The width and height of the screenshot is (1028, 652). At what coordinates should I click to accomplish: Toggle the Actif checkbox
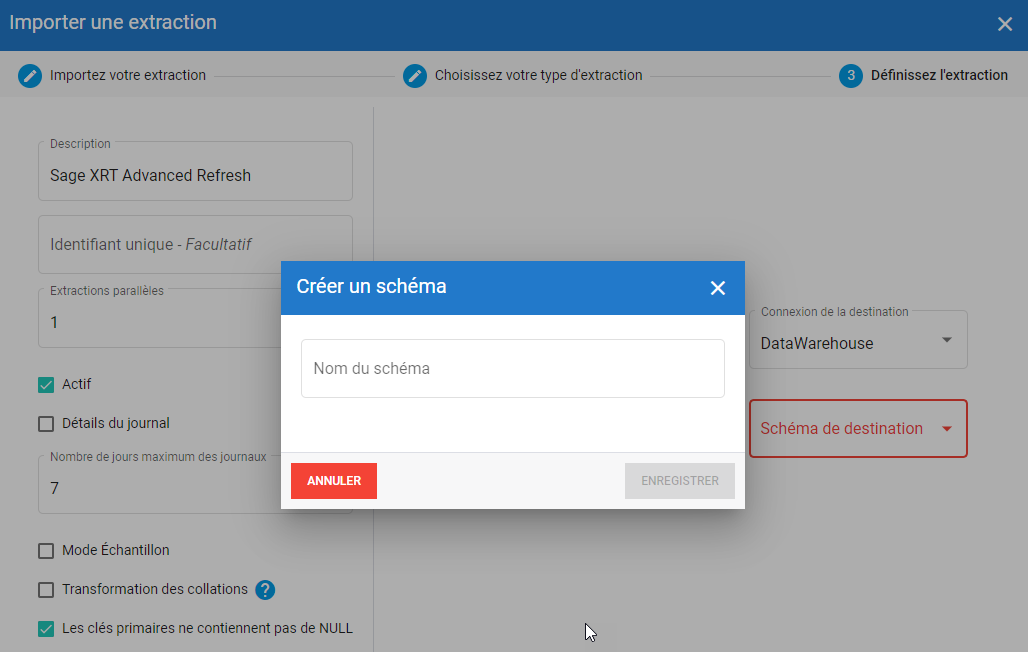(46, 385)
